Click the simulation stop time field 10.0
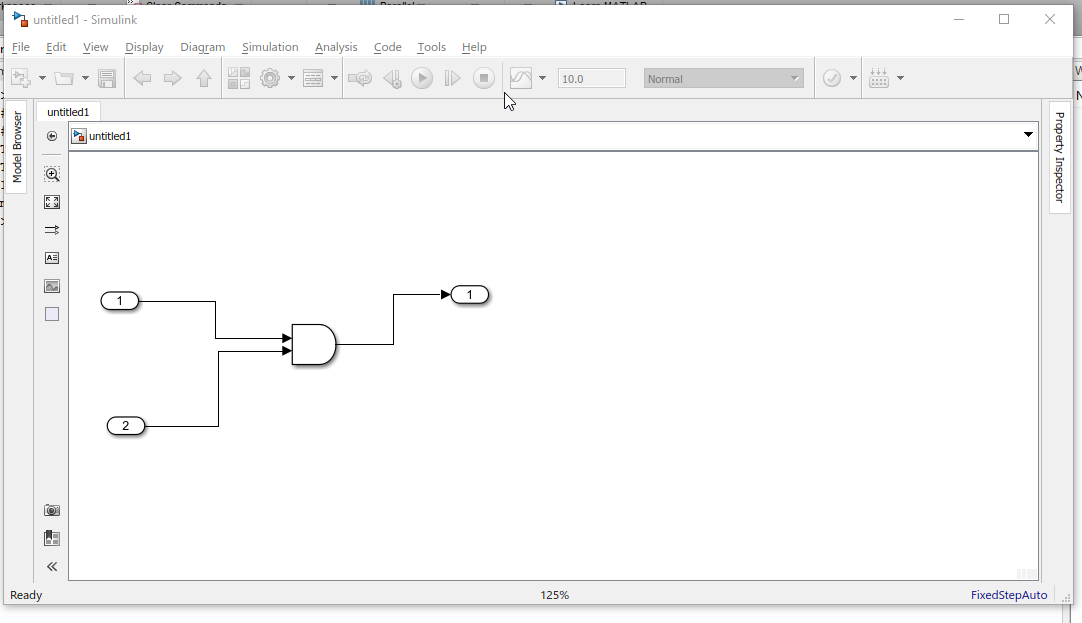 (592, 79)
